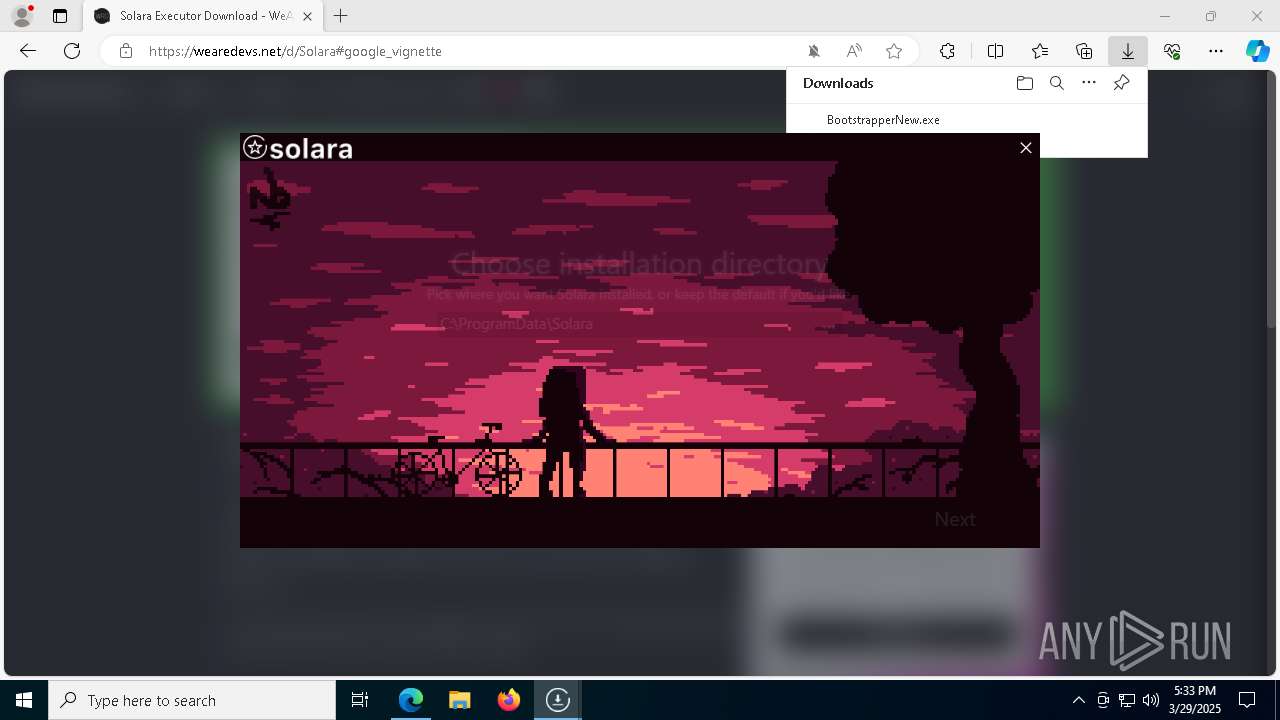Close the Solara installer window
This screenshot has width=1280, height=720.
[1025, 148]
